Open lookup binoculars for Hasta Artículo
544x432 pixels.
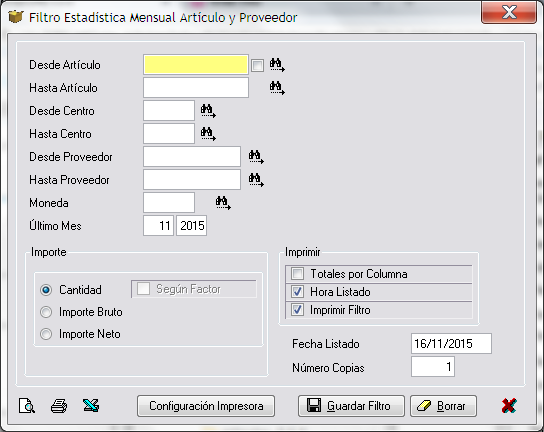point(277,88)
